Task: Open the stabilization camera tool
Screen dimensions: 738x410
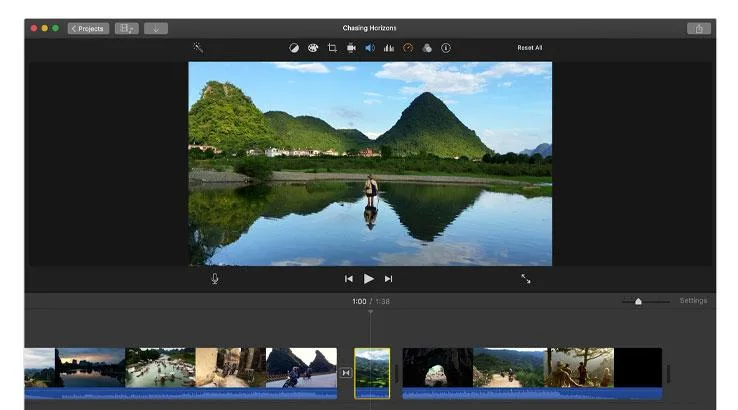Action: pyautogui.click(x=351, y=47)
